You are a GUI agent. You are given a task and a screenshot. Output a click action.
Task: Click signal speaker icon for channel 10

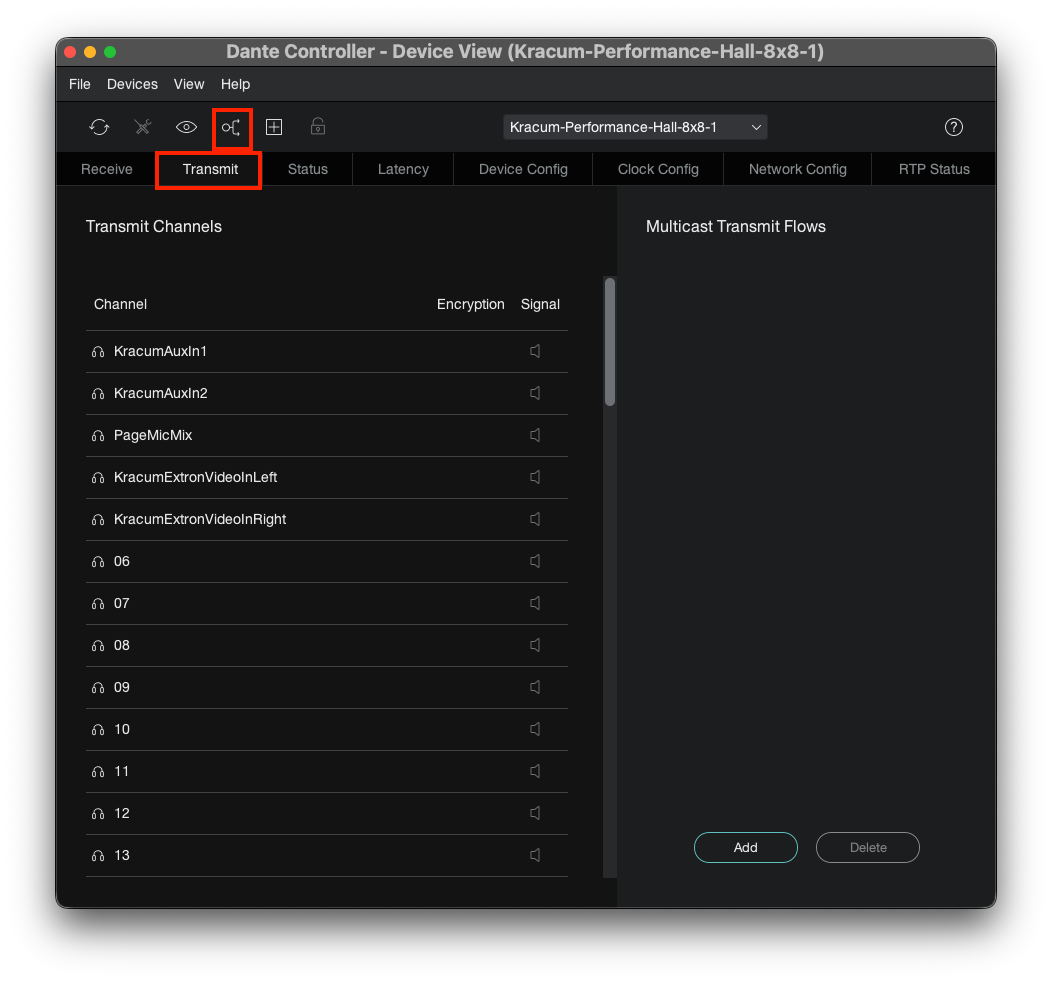pyautogui.click(x=535, y=729)
